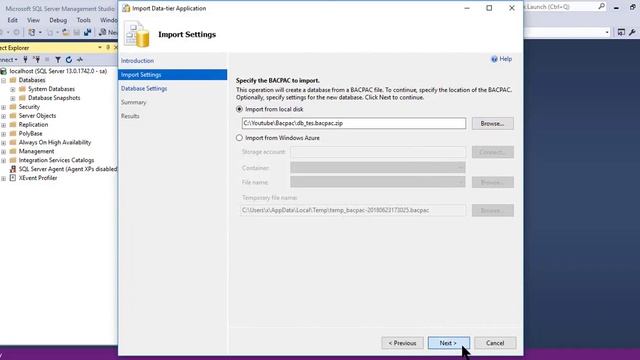Click the Next button

[x=449, y=343]
